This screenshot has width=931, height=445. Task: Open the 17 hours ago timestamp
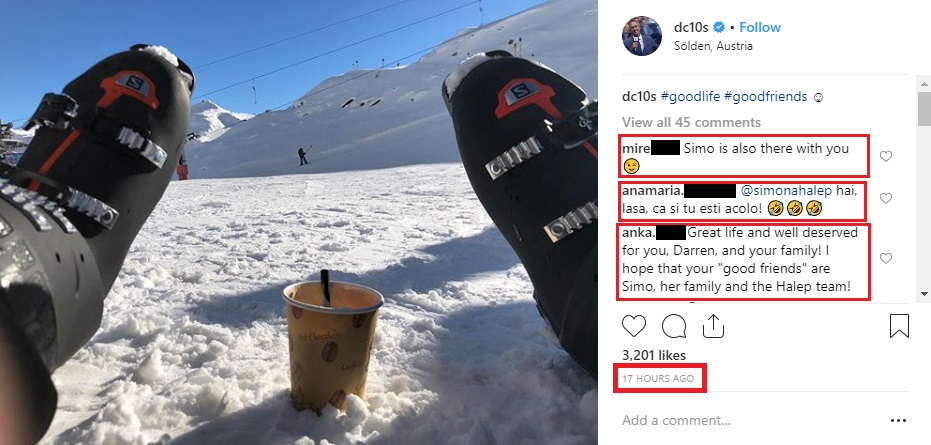point(658,378)
